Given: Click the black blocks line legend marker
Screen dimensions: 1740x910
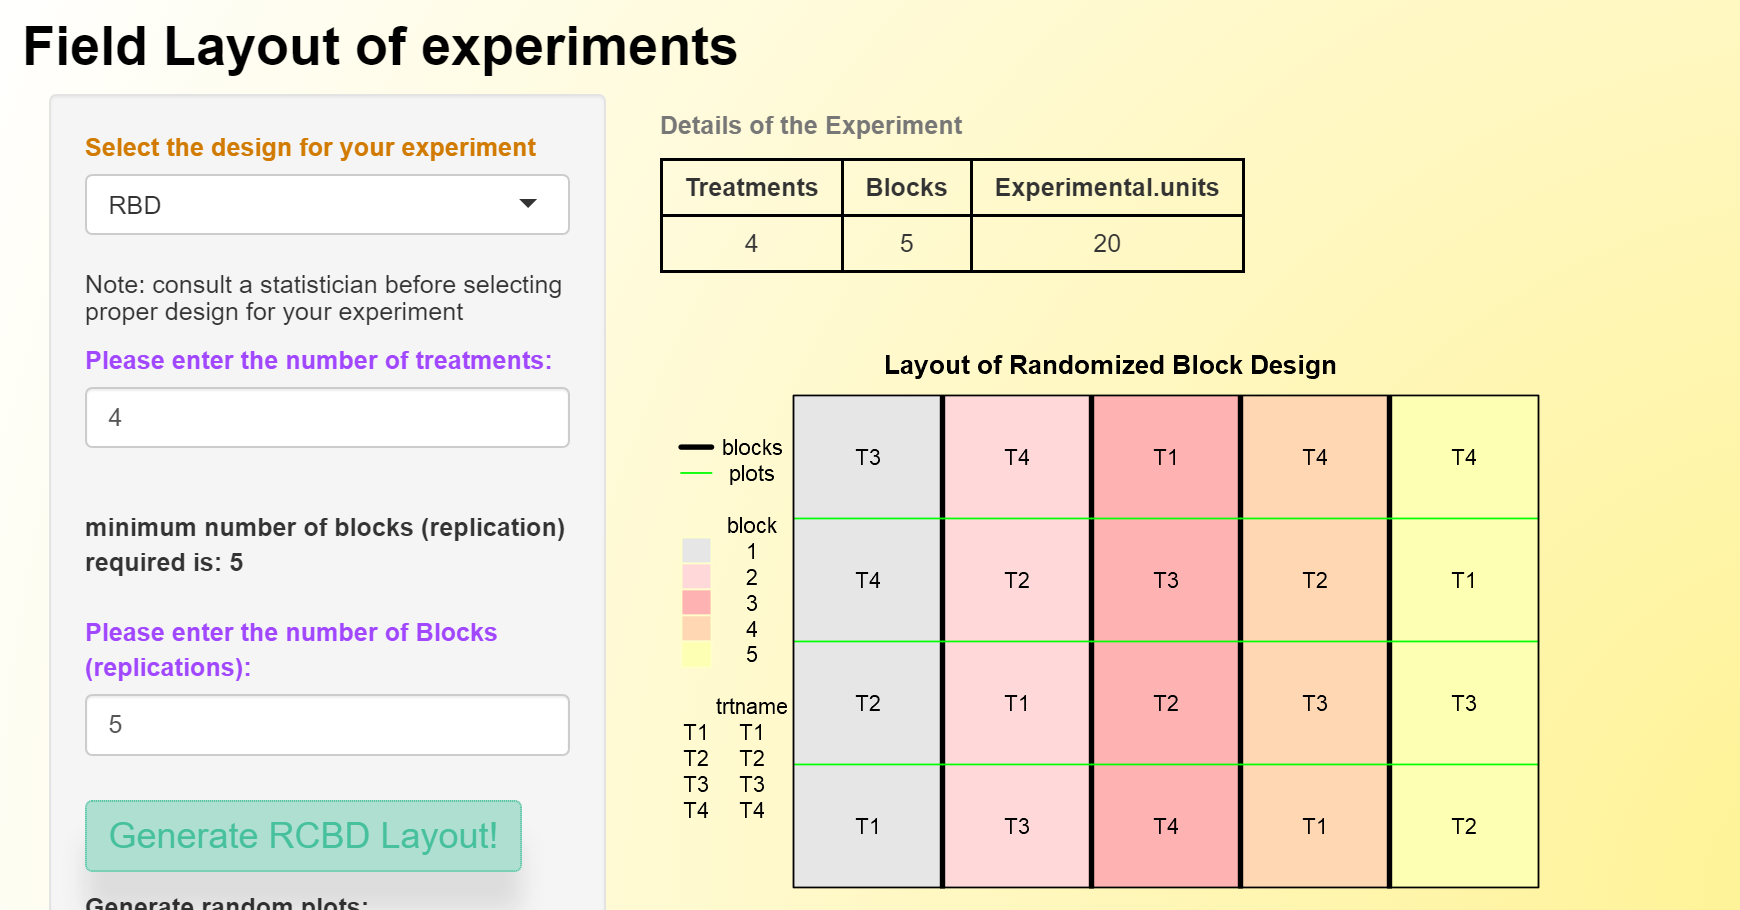Looking at the screenshot, I should point(696,447).
